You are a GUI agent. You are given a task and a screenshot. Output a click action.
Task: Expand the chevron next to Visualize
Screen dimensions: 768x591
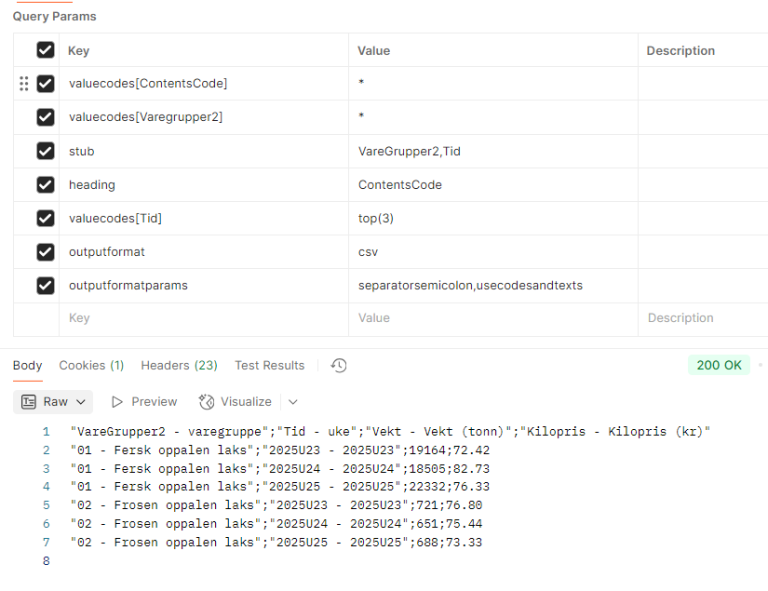pyautogui.click(x=293, y=402)
